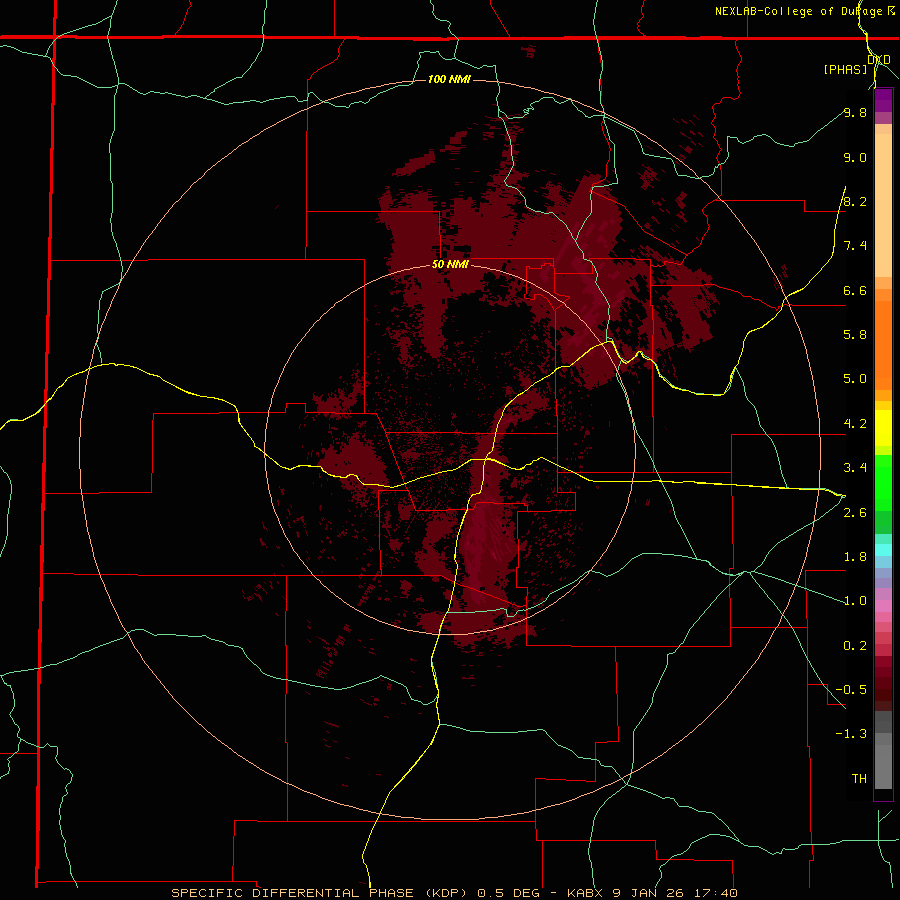This screenshot has width=900, height=900.
Task: Click the 0.5 DEG elevation angle text
Action: point(509,893)
